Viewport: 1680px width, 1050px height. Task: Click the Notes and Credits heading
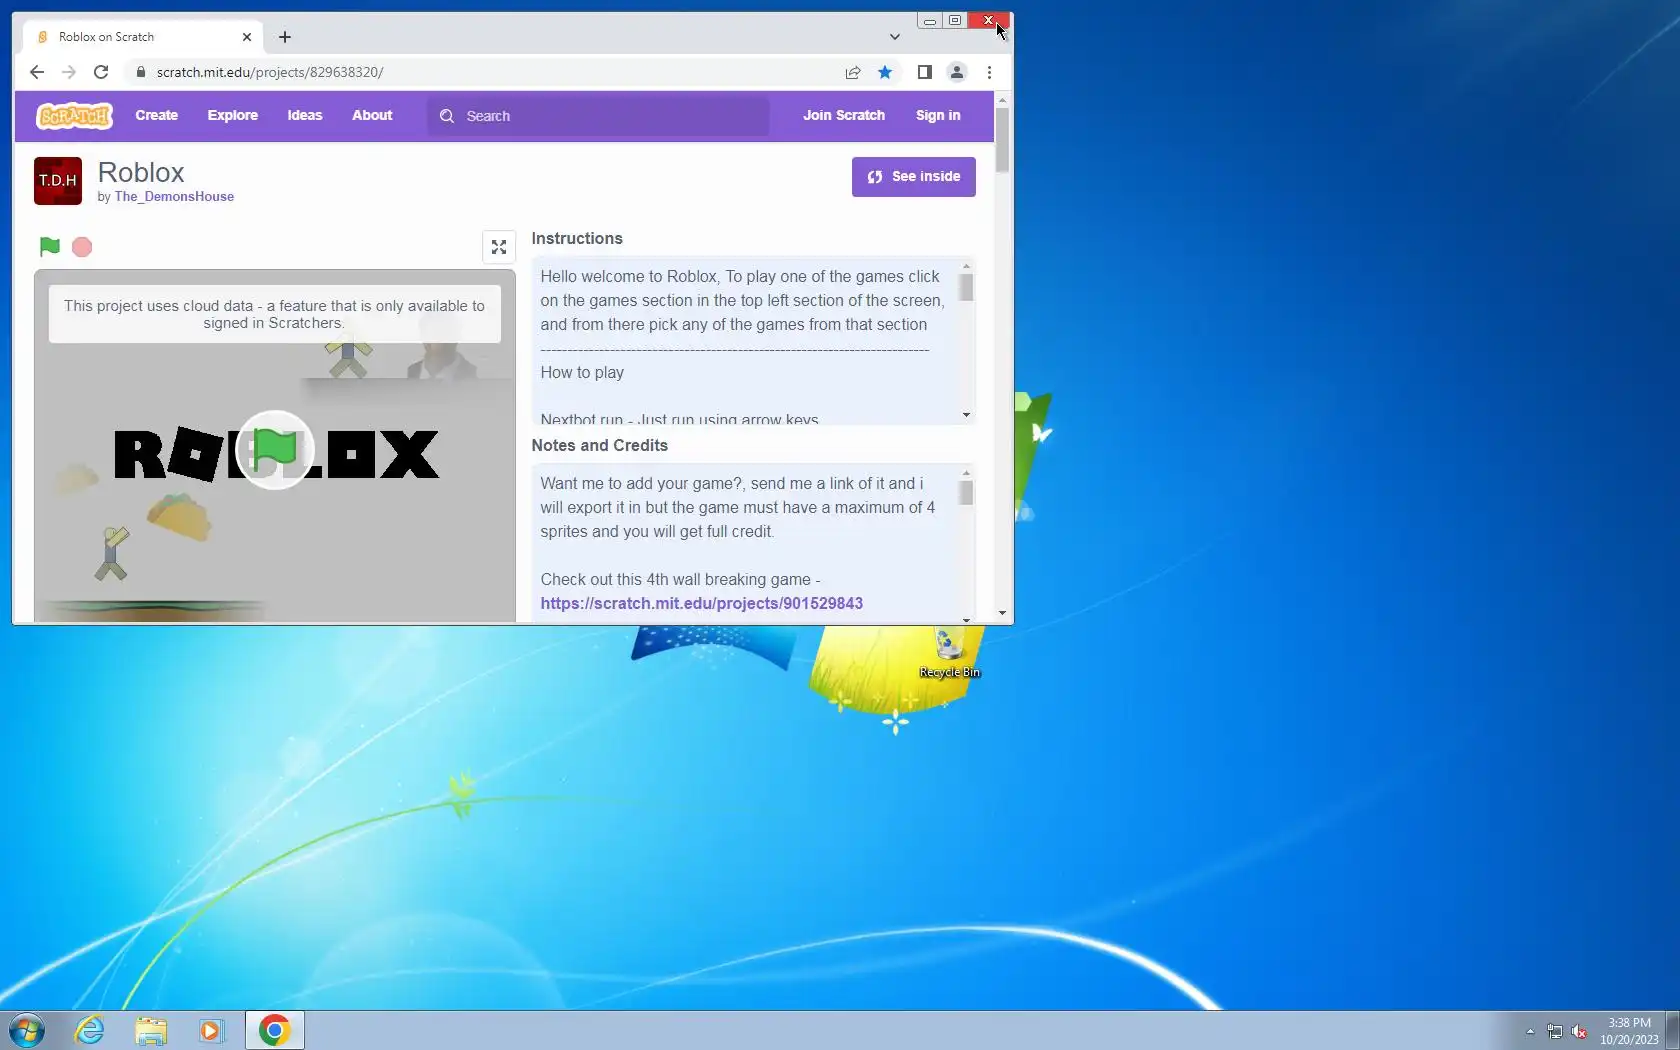[600, 446]
